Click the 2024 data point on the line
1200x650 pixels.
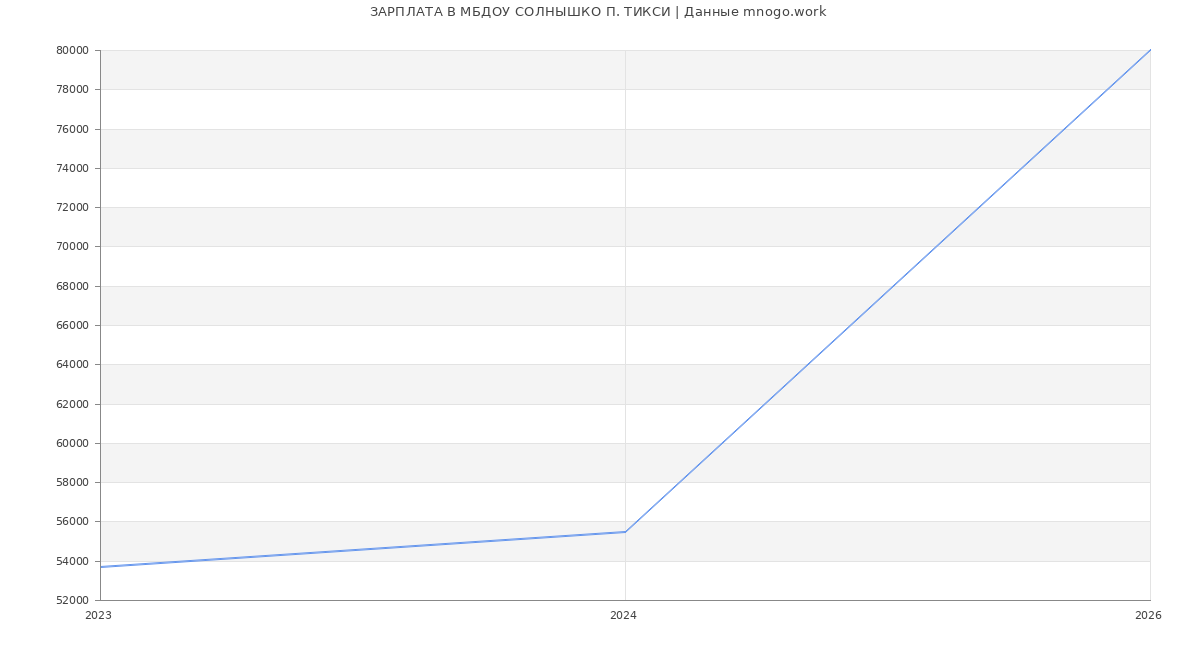click(625, 532)
